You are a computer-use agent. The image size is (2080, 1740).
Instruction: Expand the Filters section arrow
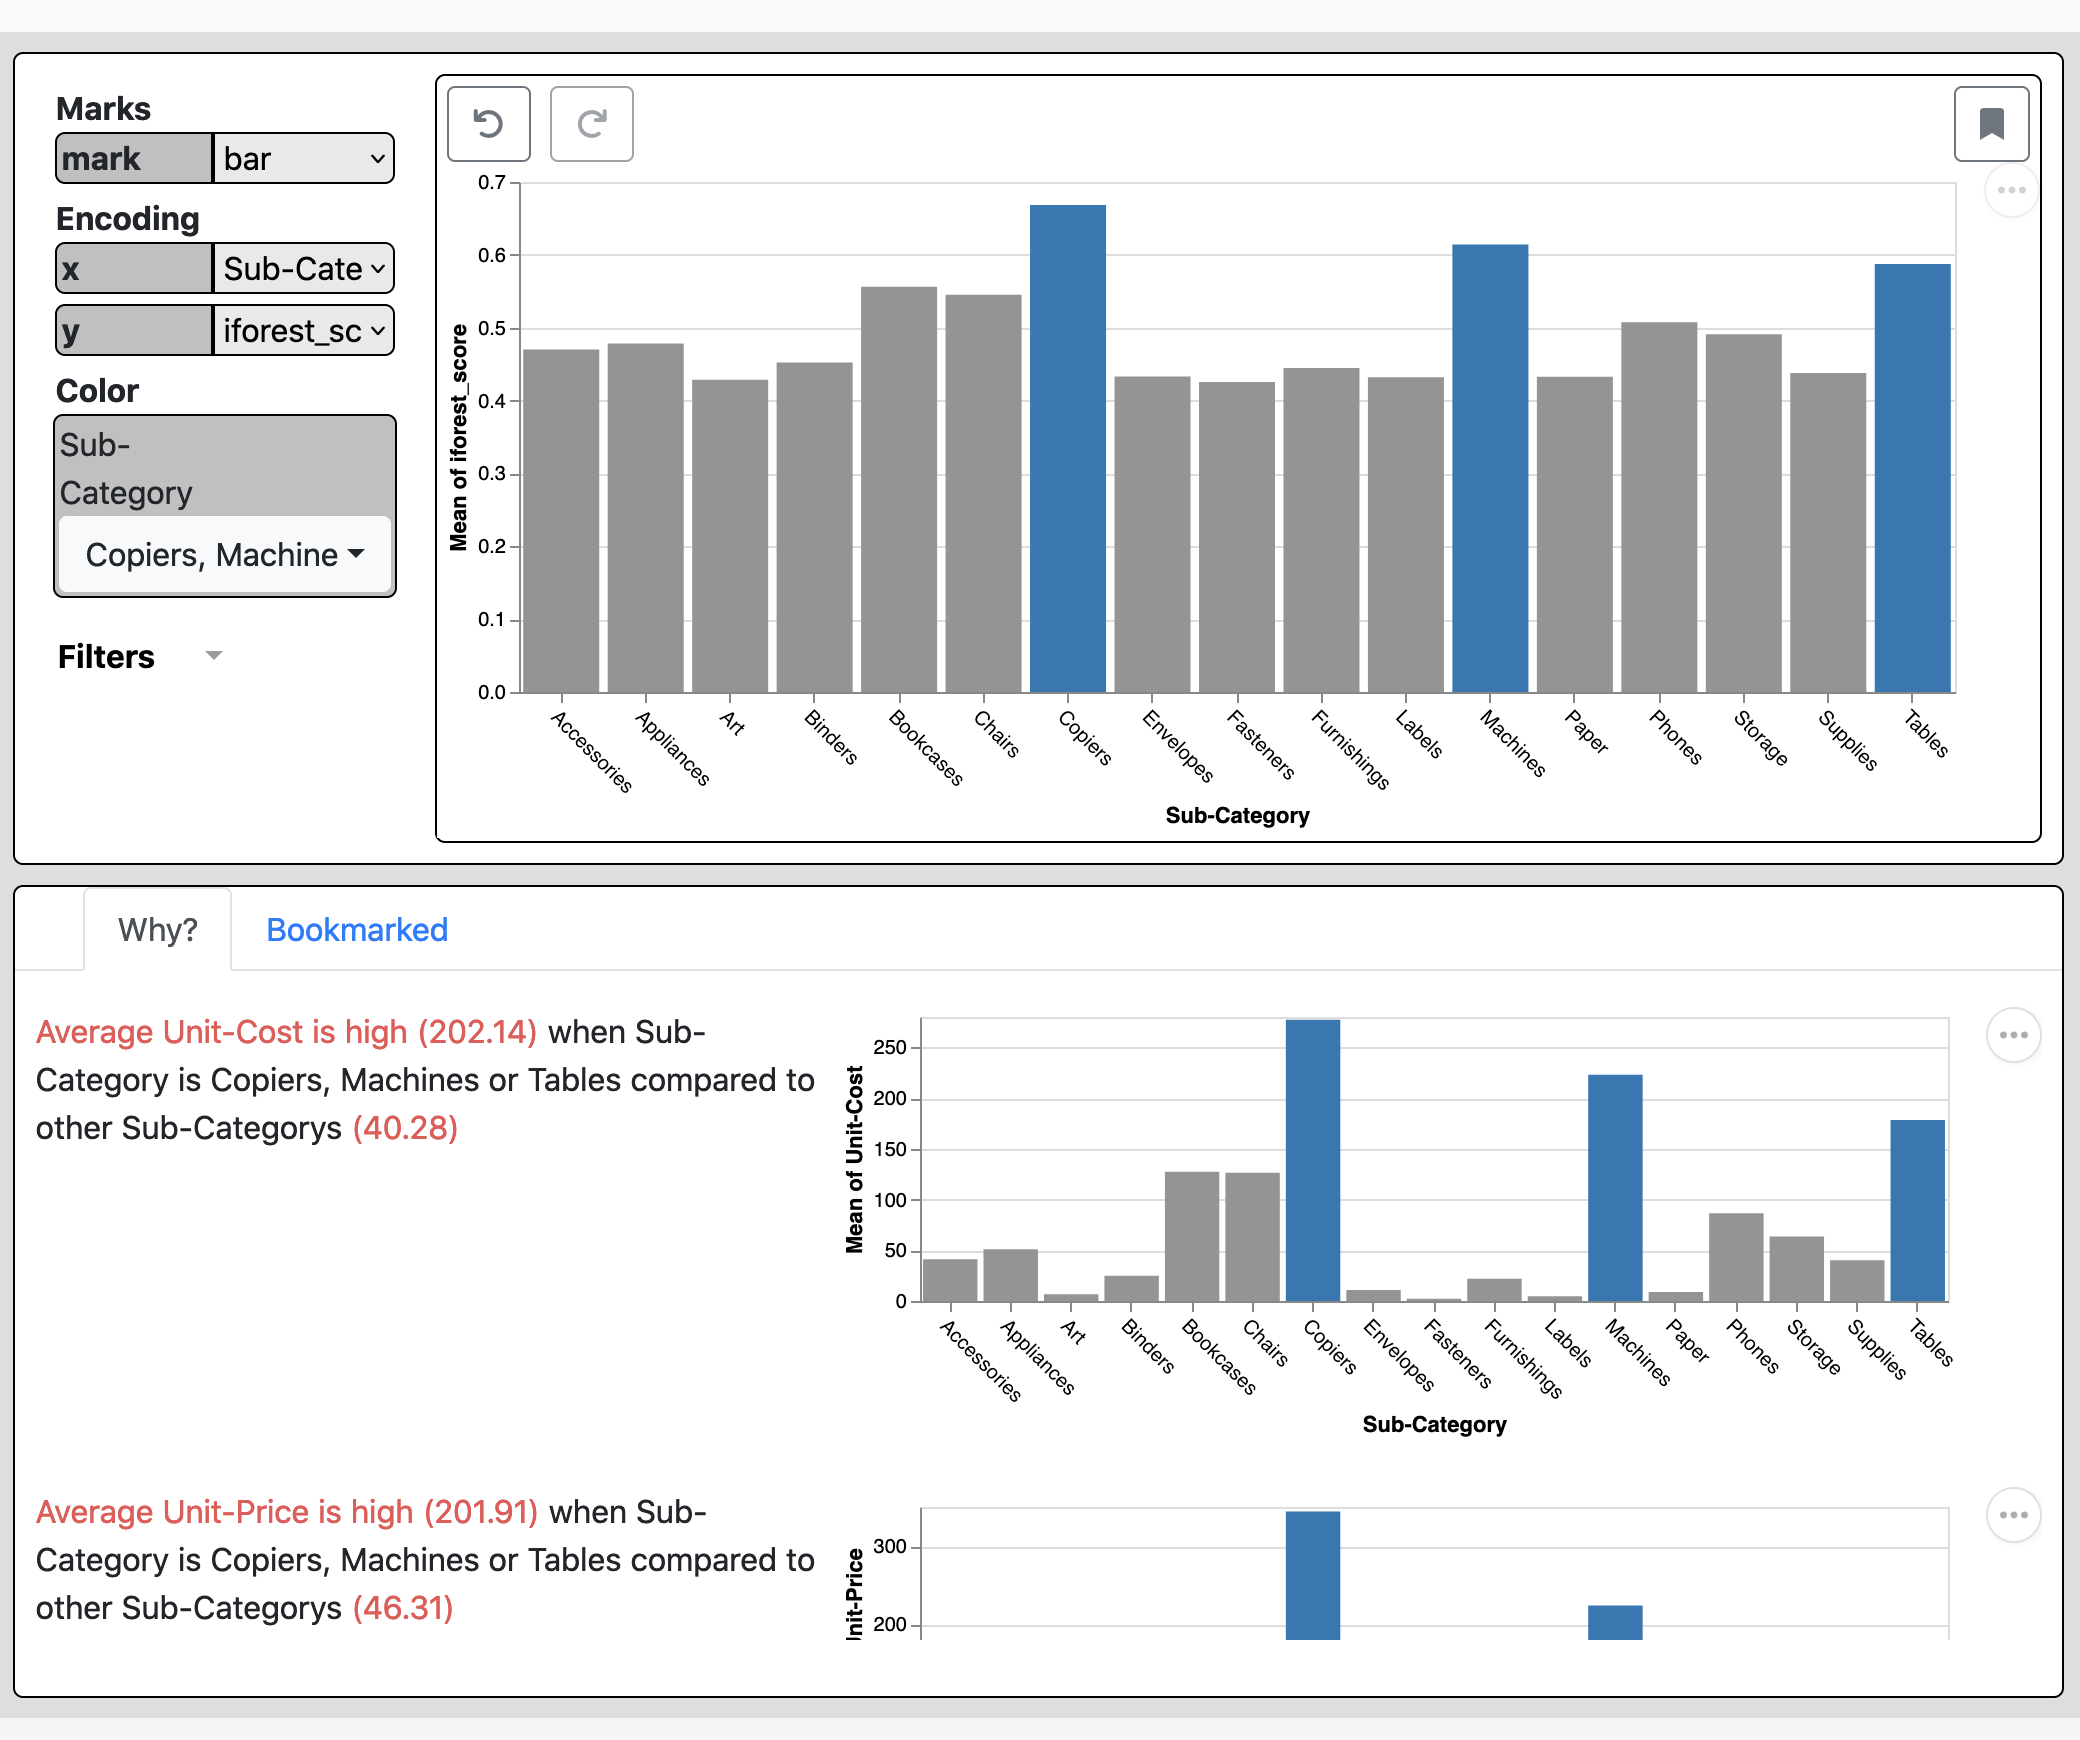click(213, 656)
